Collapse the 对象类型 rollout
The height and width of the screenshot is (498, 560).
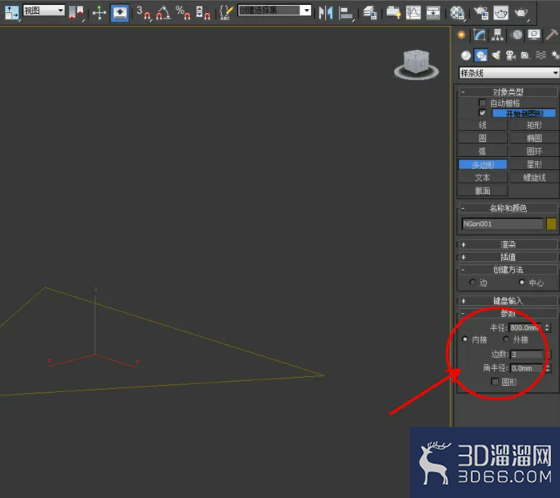click(508, 92)
